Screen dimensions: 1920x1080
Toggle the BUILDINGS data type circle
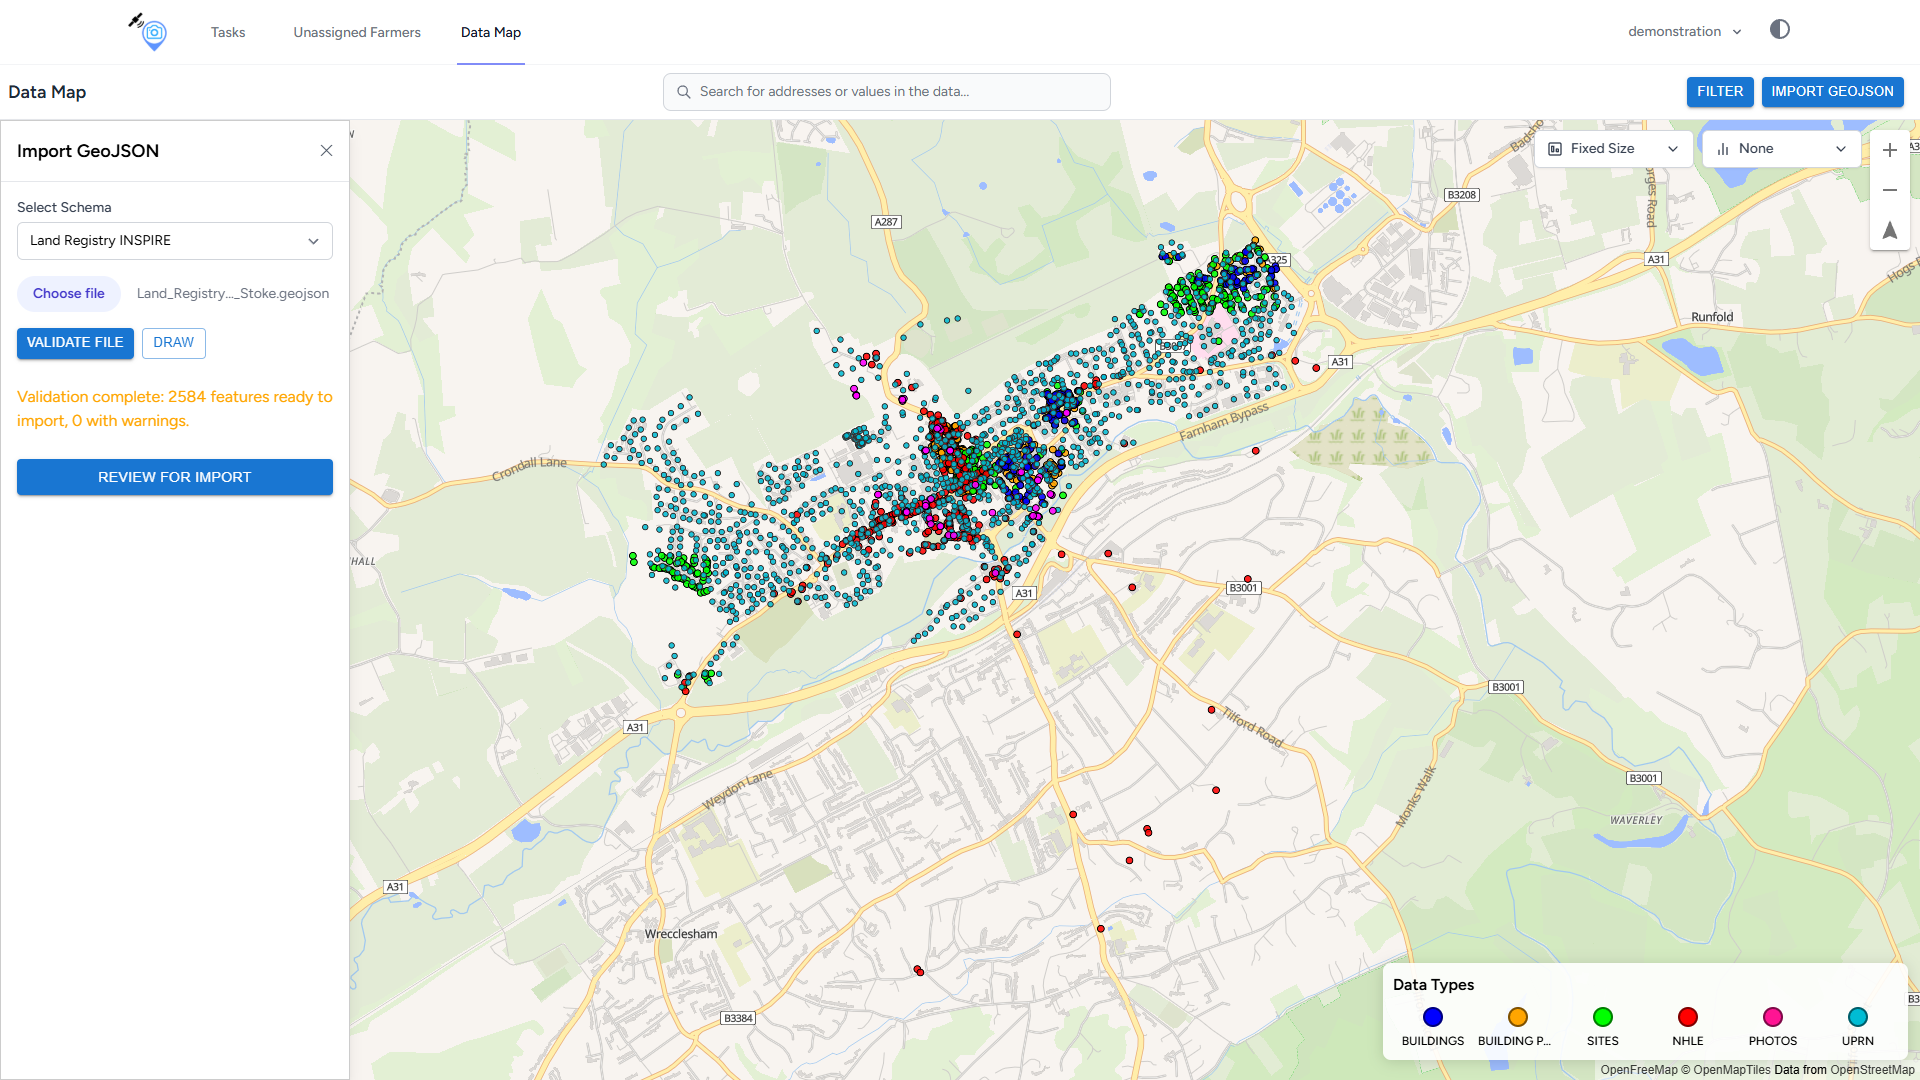1432,1017
